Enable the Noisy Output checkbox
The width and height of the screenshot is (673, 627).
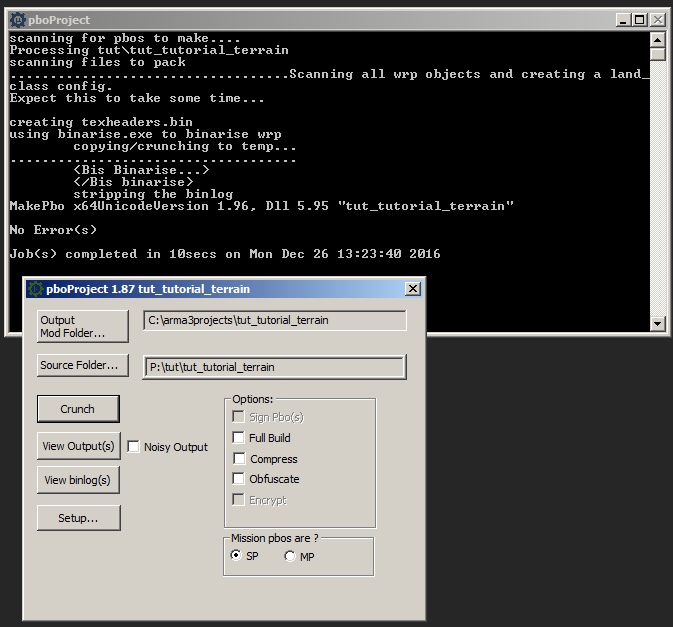pos(134,447)
